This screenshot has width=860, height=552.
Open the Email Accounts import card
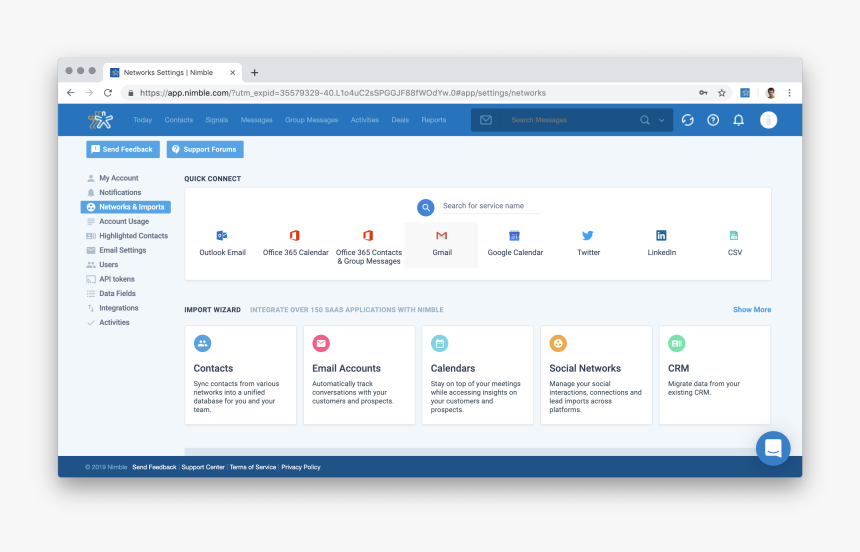[x=359, y=375]
